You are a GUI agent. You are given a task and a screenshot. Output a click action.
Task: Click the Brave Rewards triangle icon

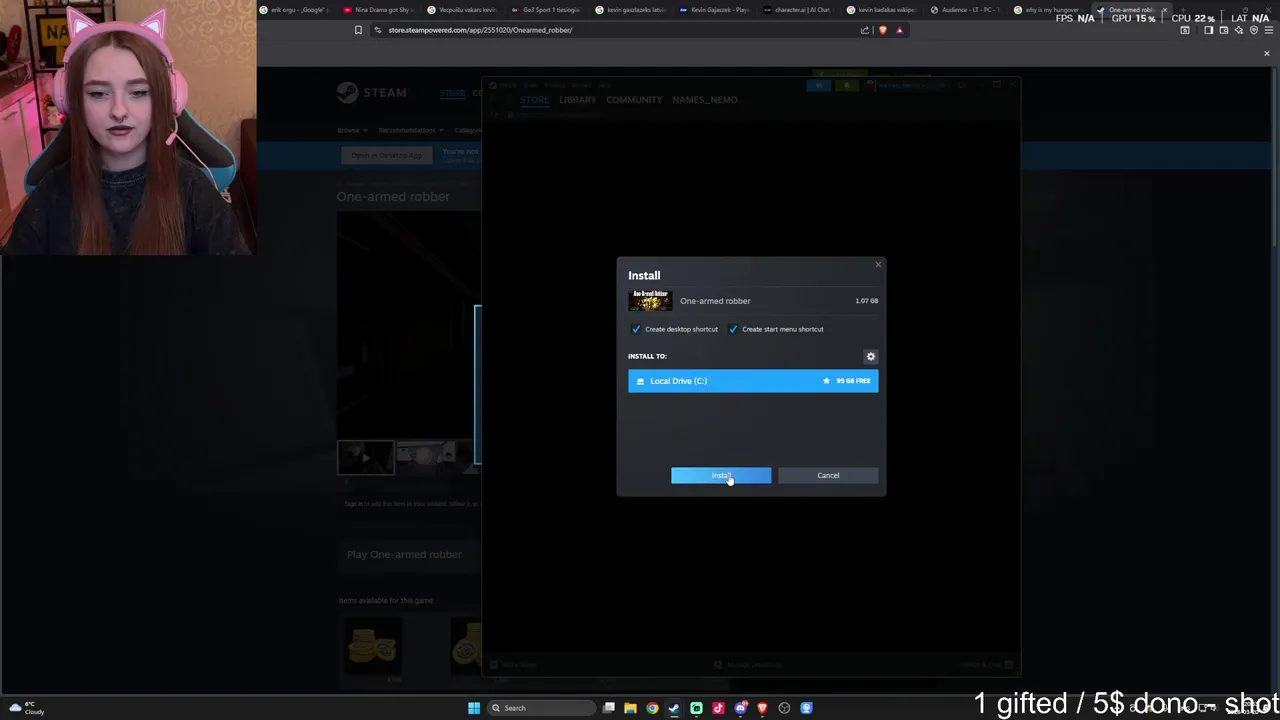899,30
